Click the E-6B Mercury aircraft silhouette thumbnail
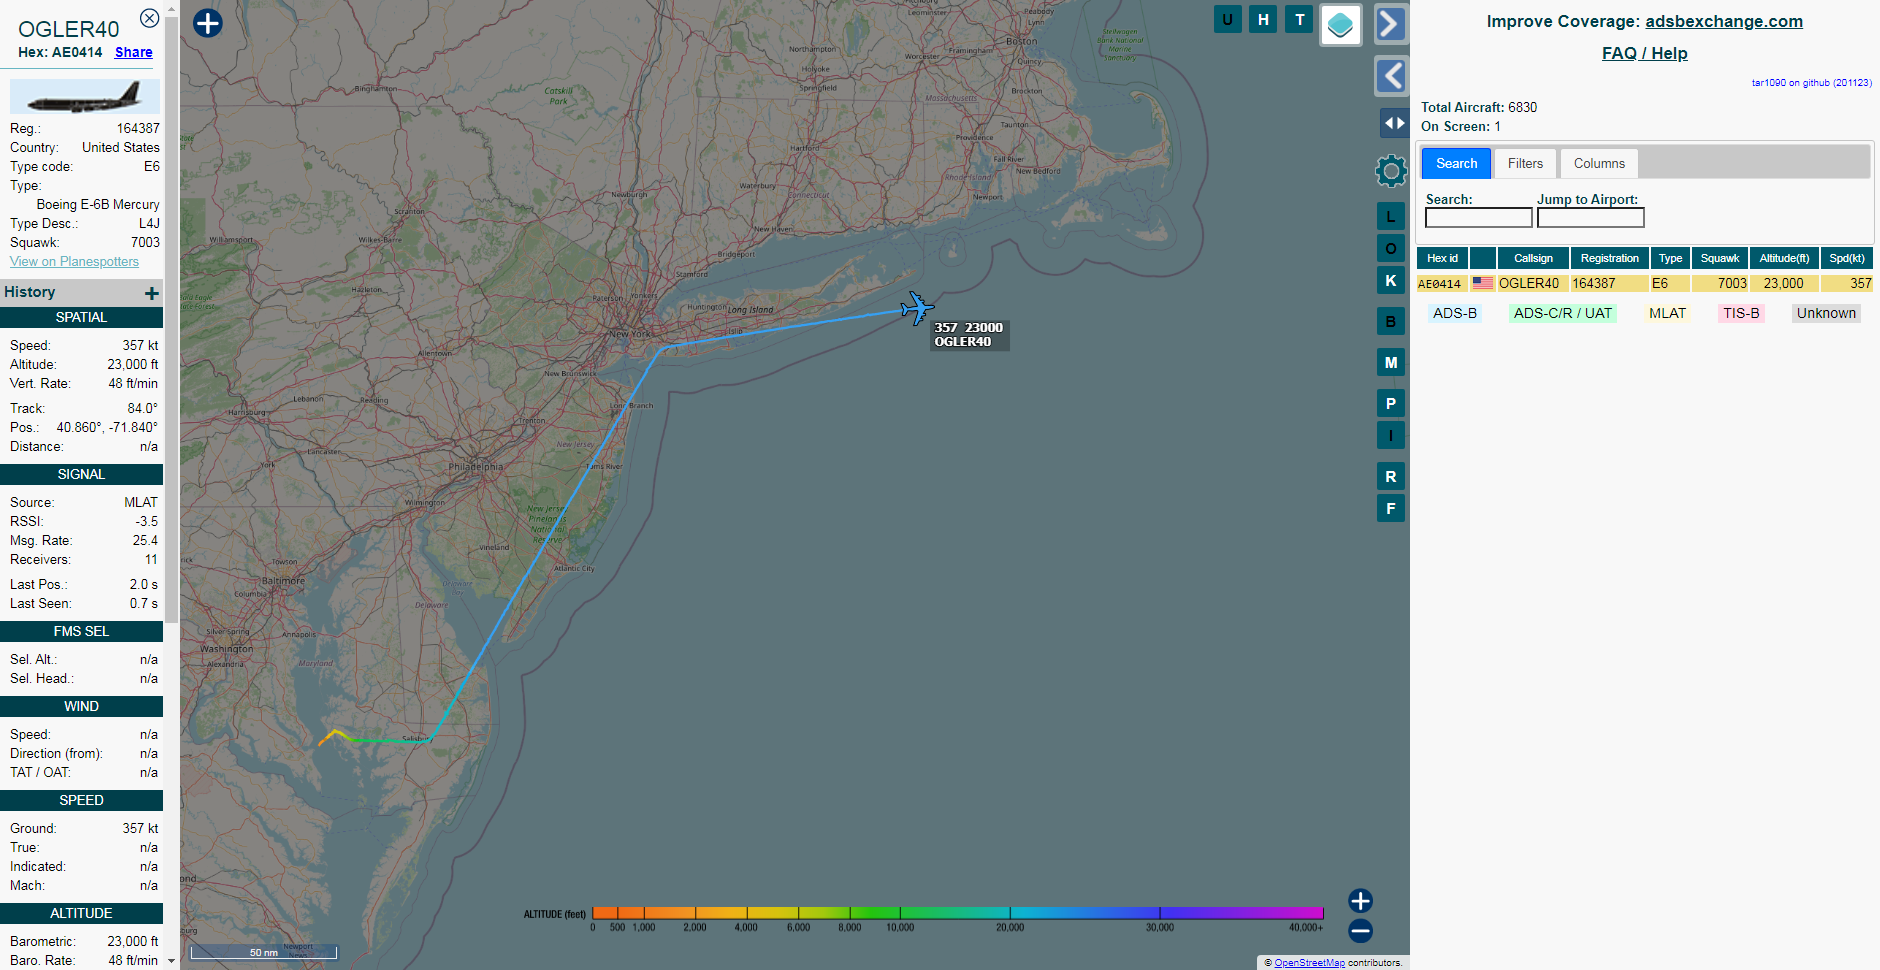 tap(85, 97)
